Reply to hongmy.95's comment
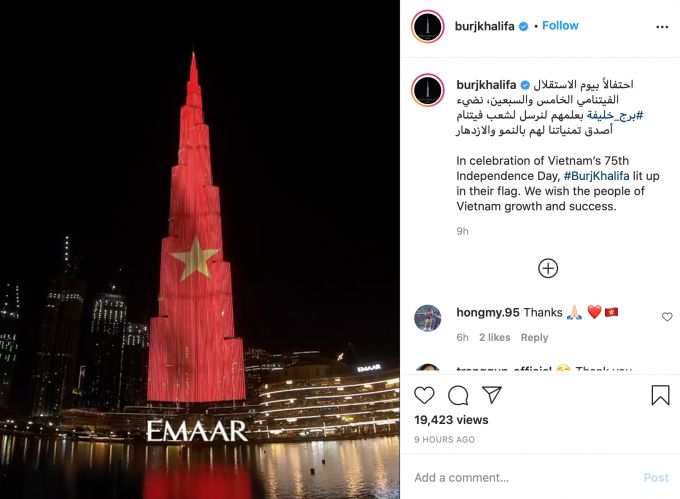680x499 pixels. tap(534, 337)
